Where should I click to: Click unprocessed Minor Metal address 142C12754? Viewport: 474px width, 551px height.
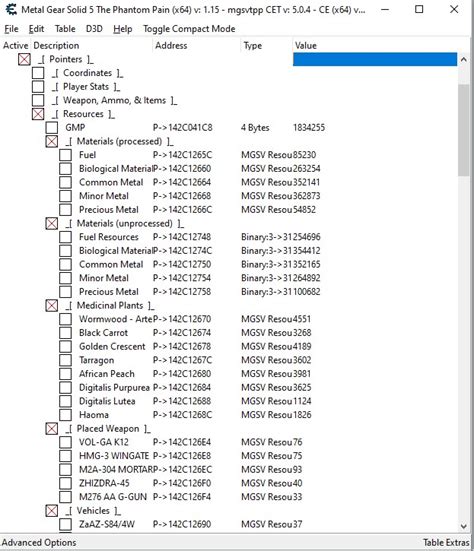click(x=182, y=278)
